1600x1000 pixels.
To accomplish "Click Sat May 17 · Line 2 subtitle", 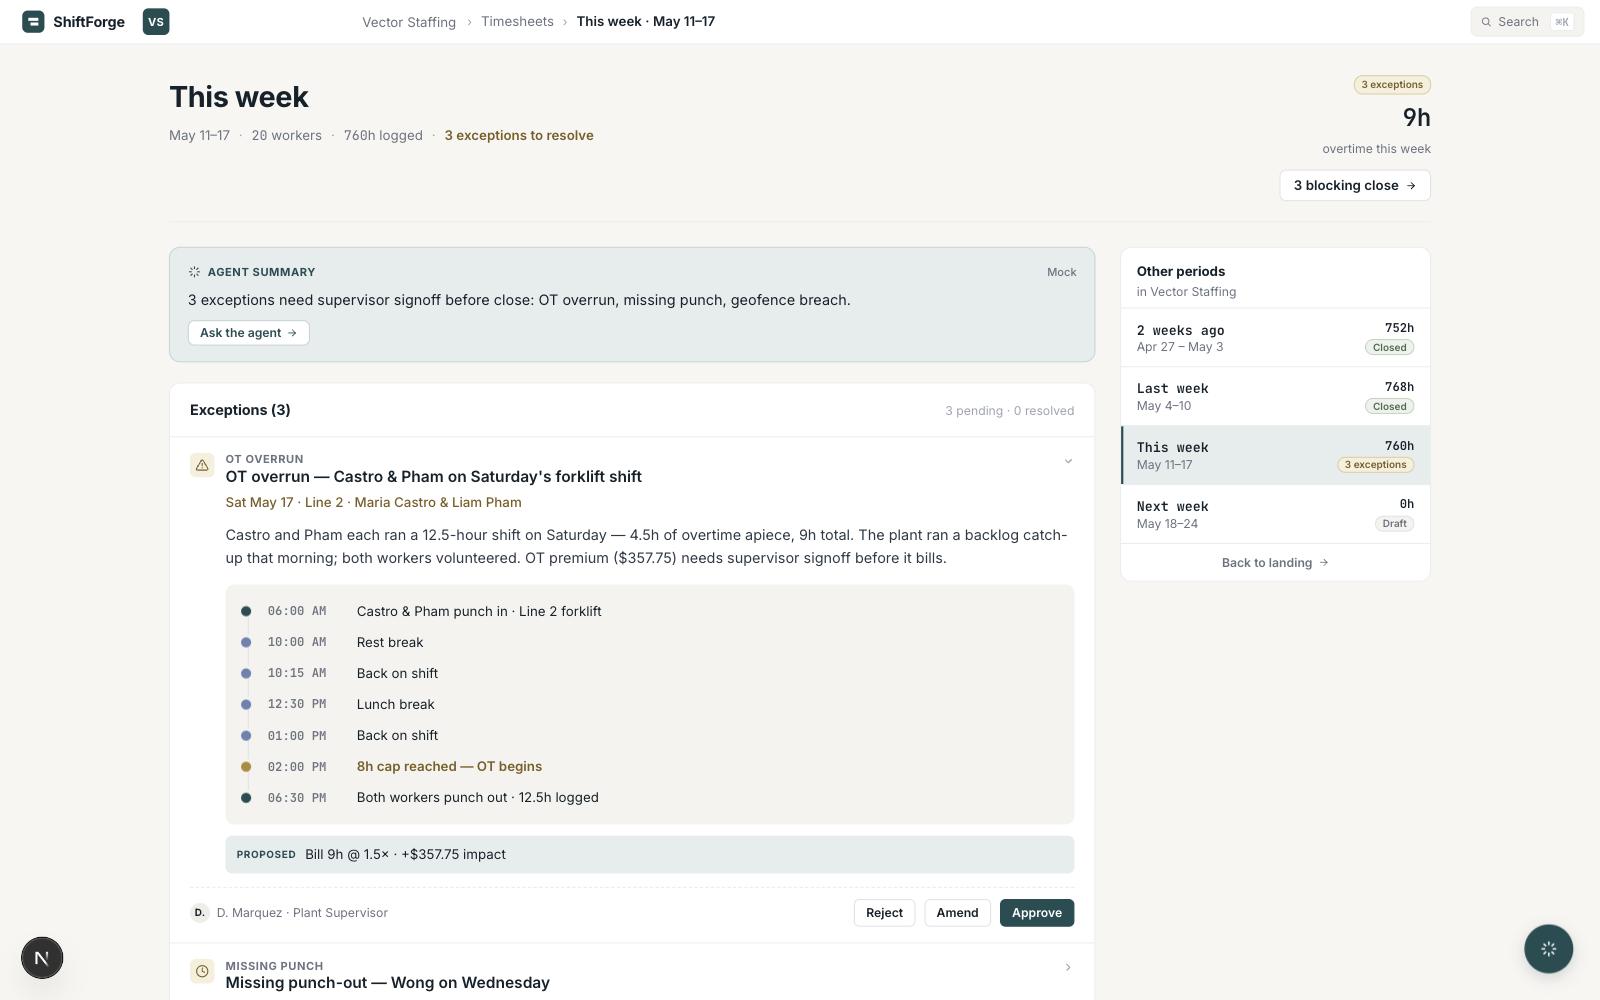I will pyautogui.click(x=373, y=503).
